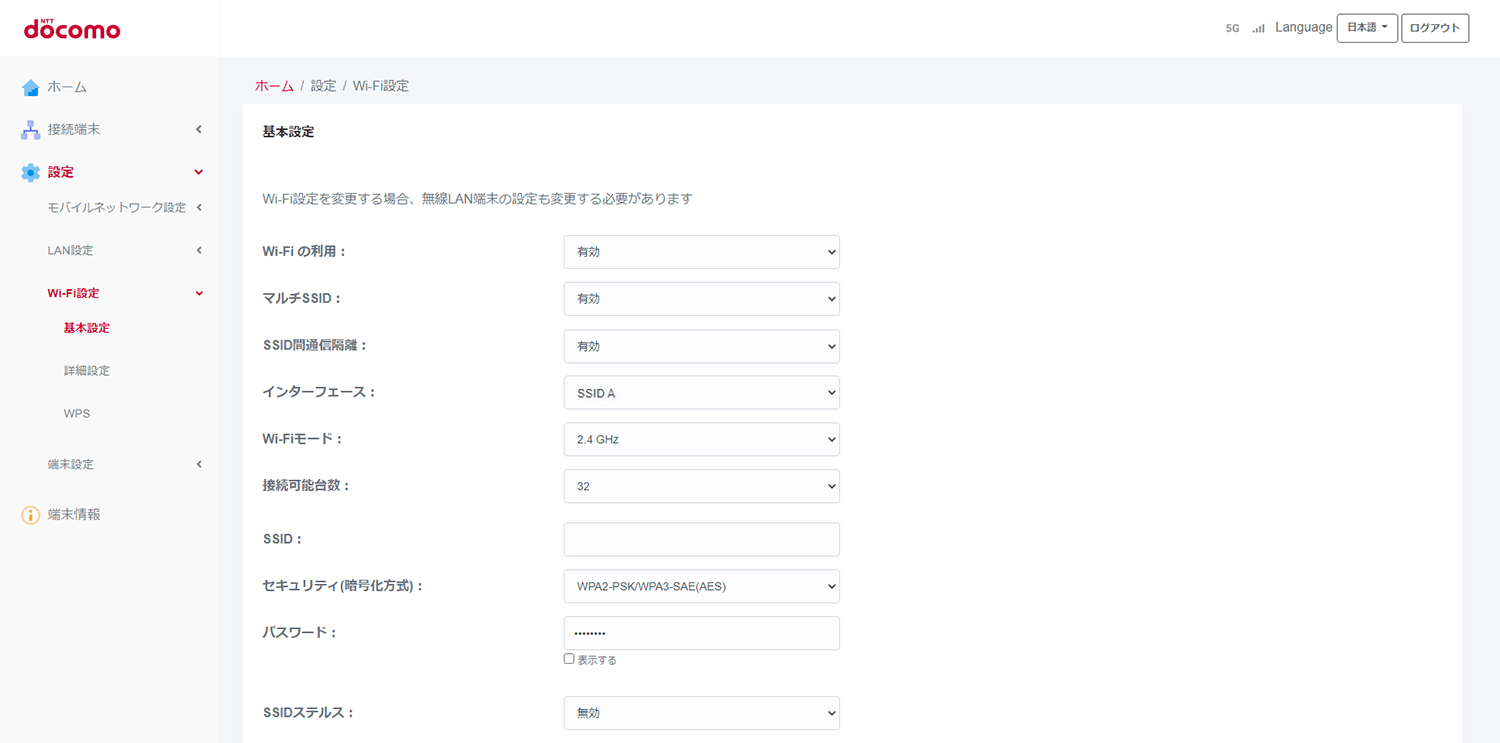Click the settings gear icon

tap(31, 172)
